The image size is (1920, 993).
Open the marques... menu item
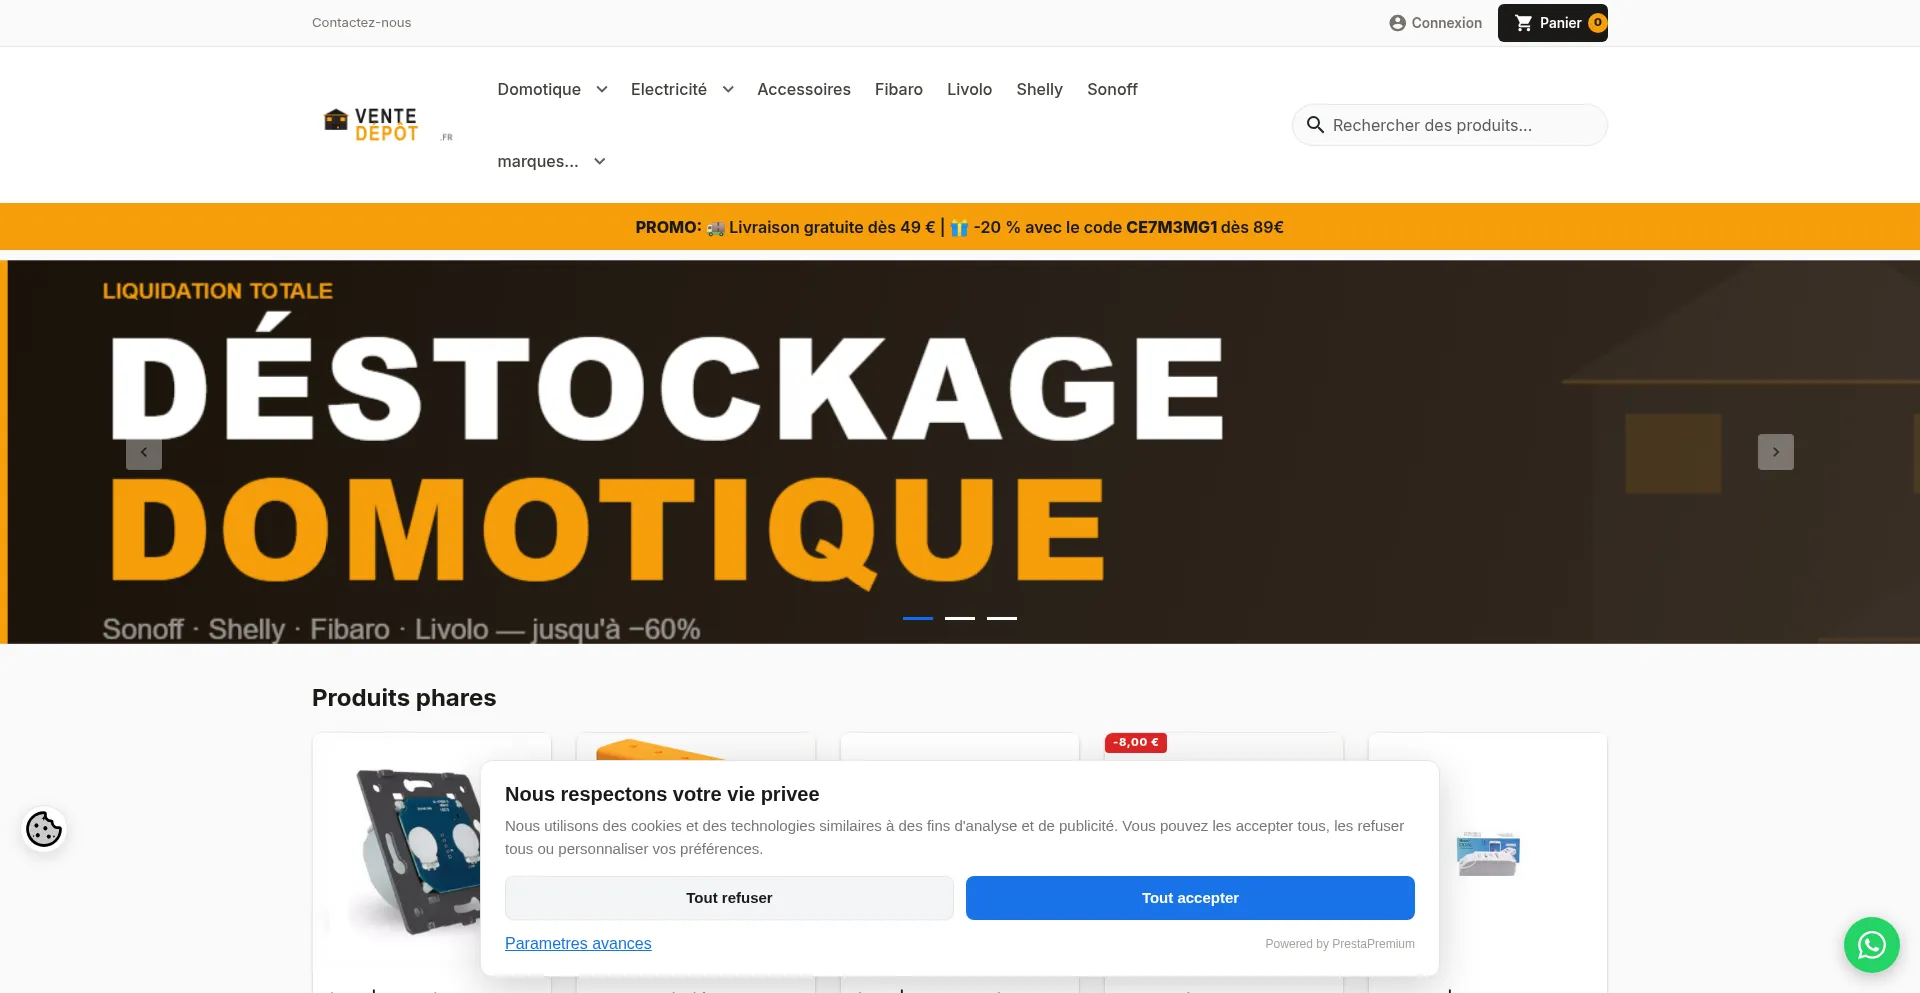coord(538,161)
